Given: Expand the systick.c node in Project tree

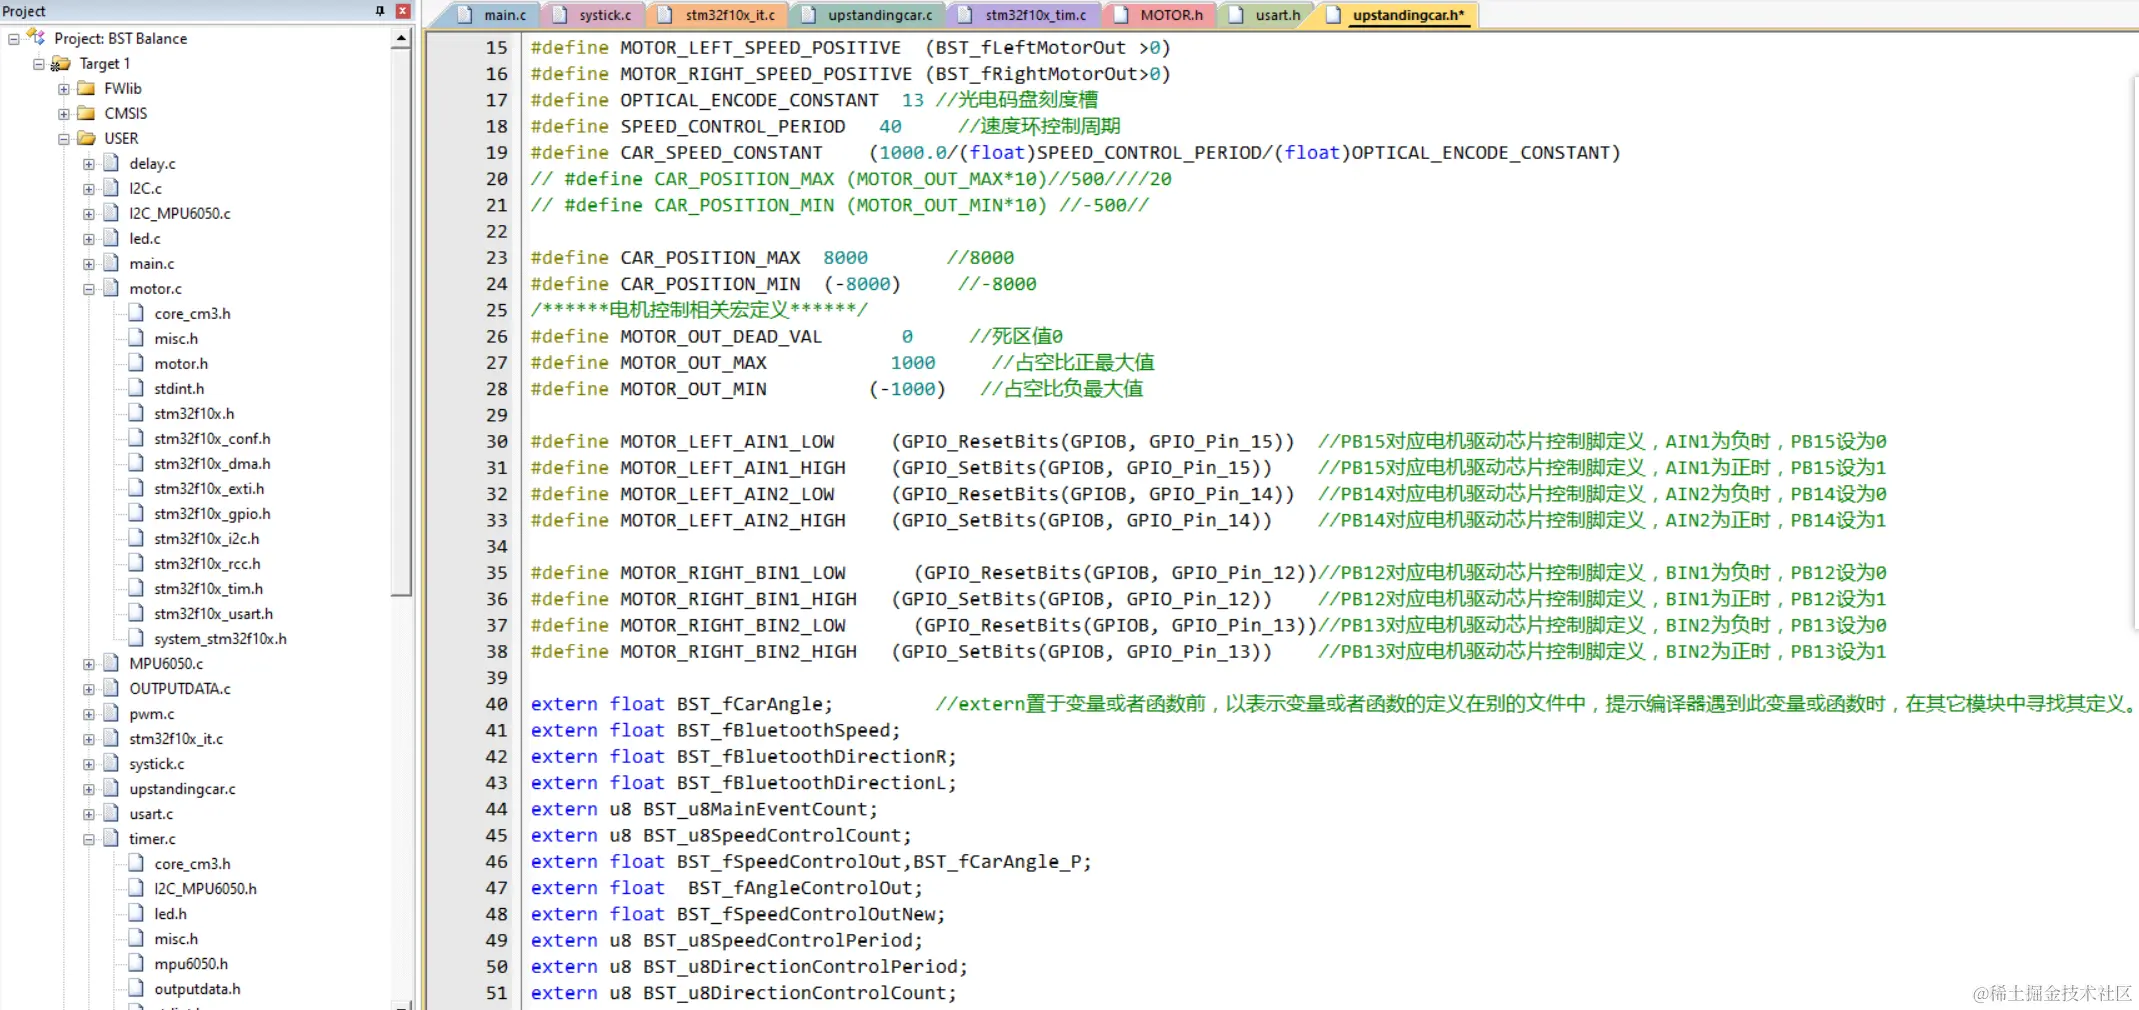Looking at the screenshot, I should coord(89,764).
